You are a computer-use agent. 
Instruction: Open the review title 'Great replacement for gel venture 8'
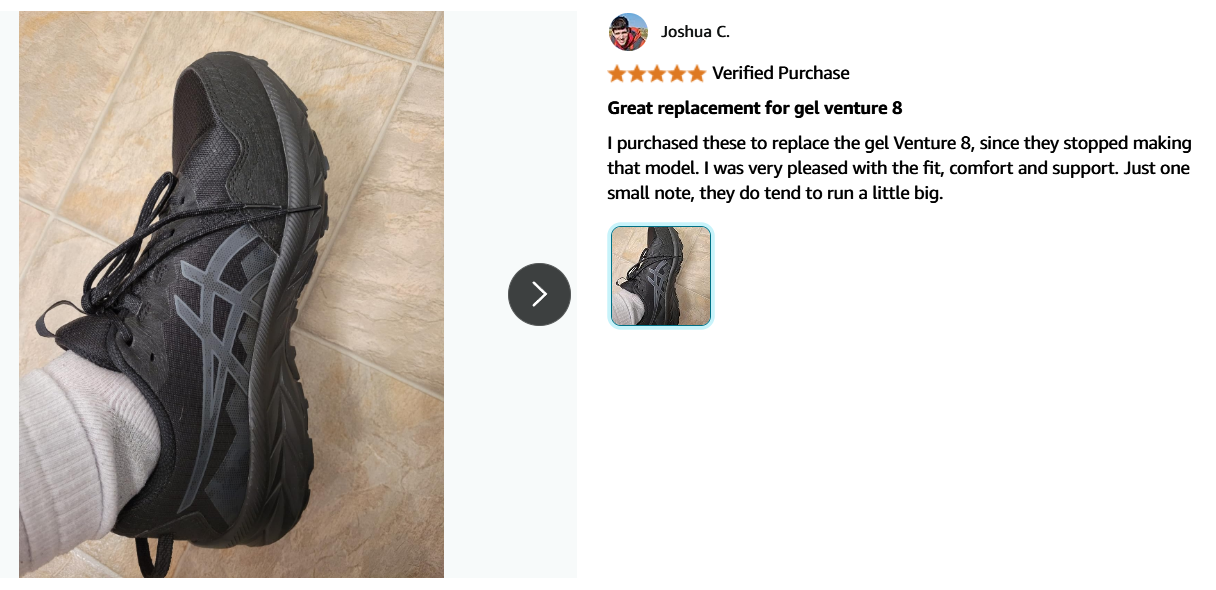click(755, 108)
